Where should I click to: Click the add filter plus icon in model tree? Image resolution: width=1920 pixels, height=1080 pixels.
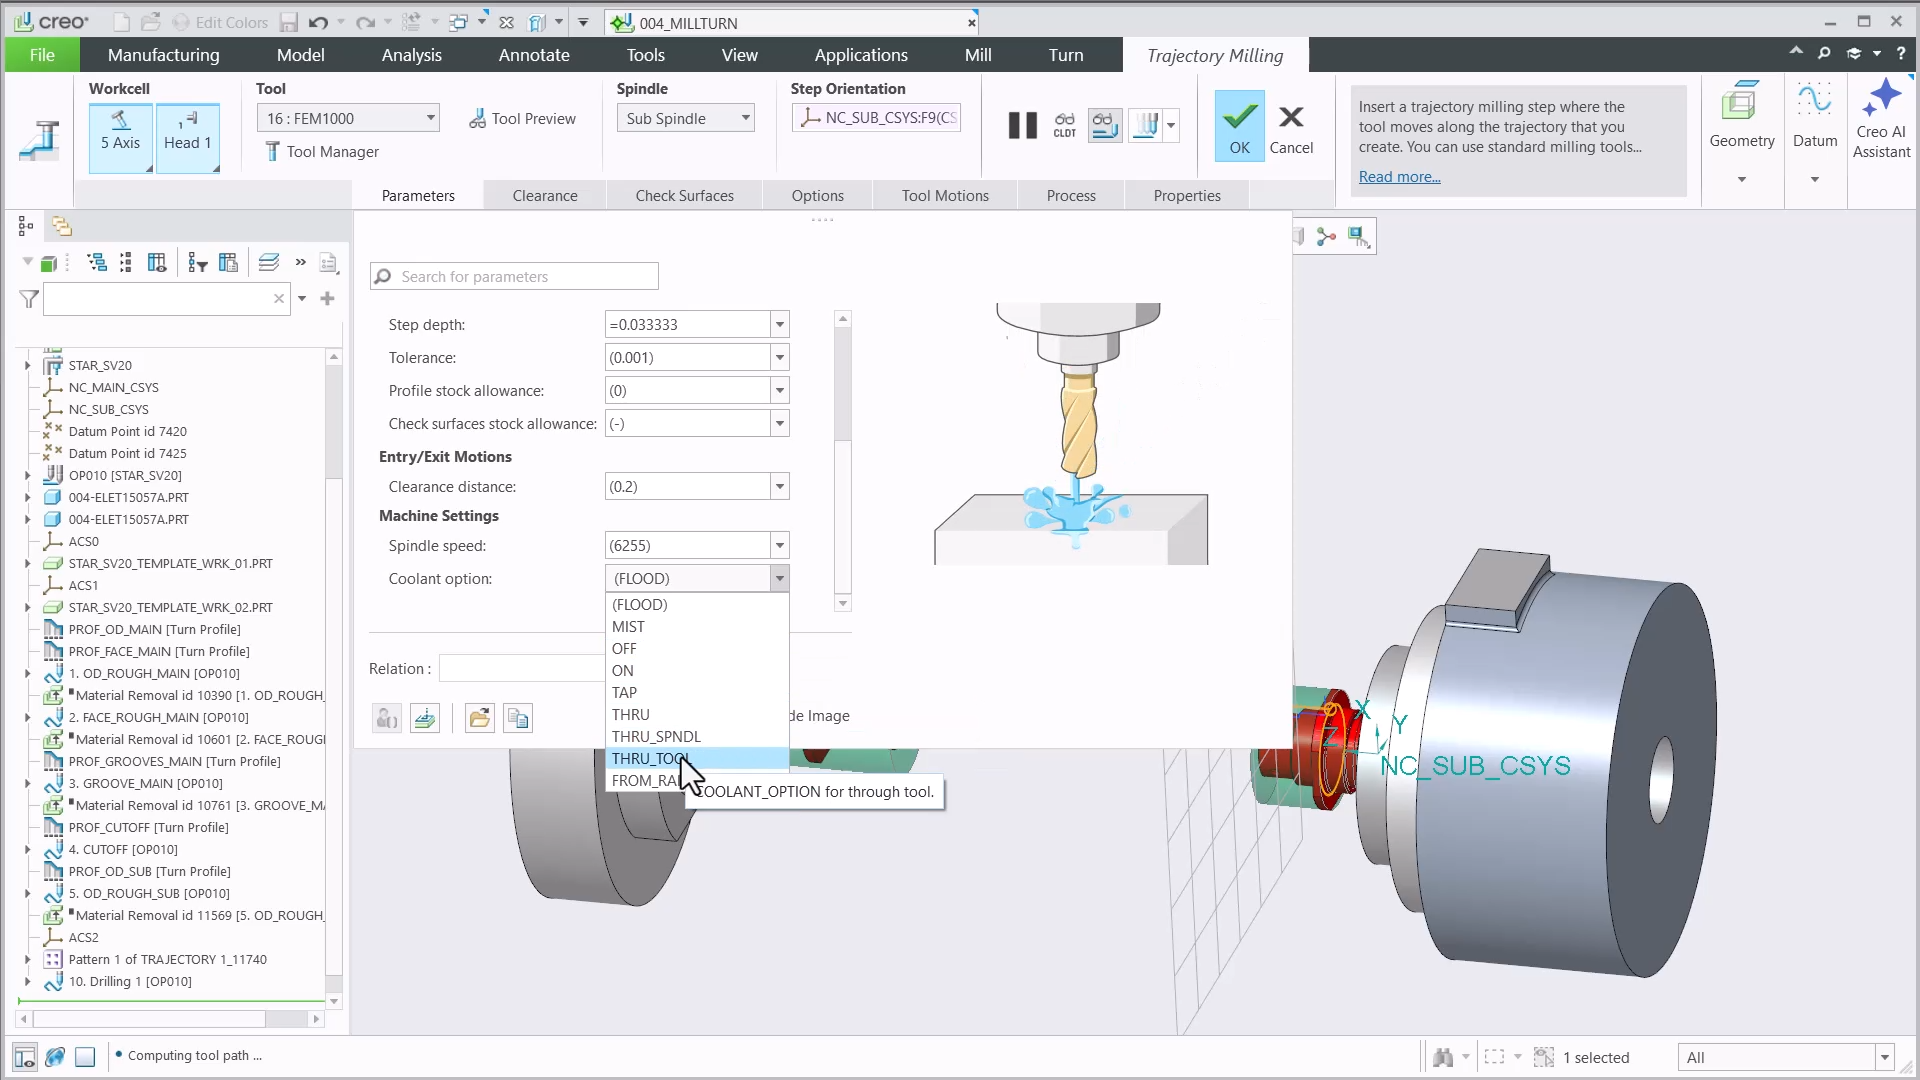327,298
